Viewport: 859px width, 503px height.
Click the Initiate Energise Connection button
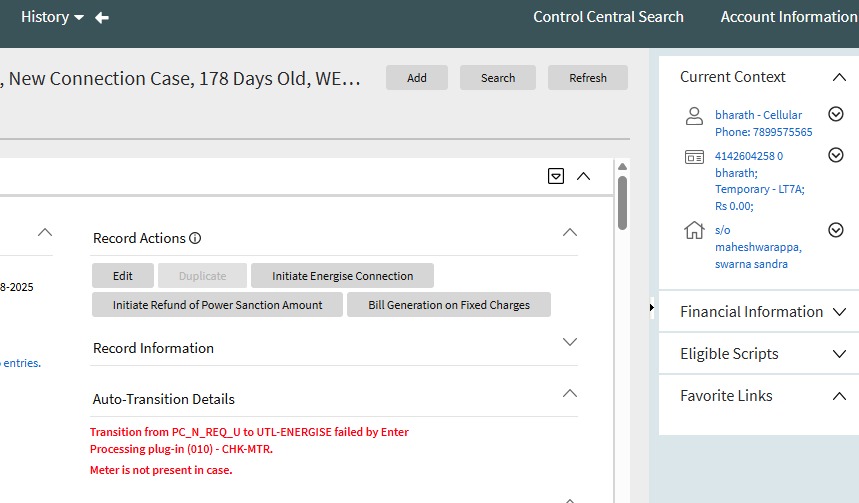pyautogui.click(x=342, y=276)
